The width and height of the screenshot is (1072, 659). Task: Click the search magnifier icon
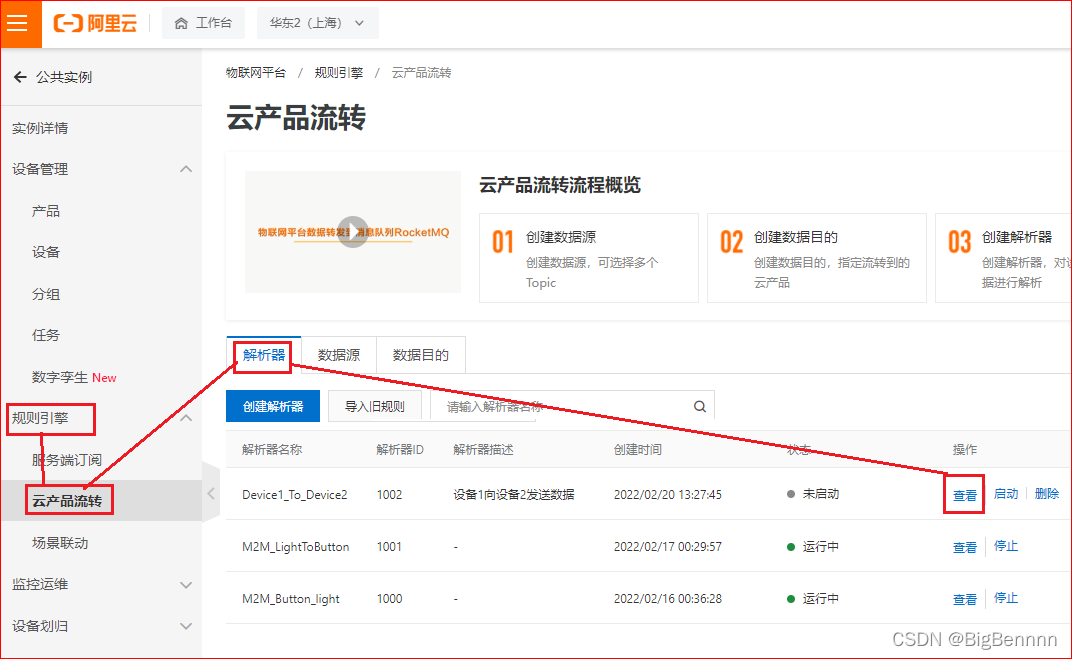699,406
